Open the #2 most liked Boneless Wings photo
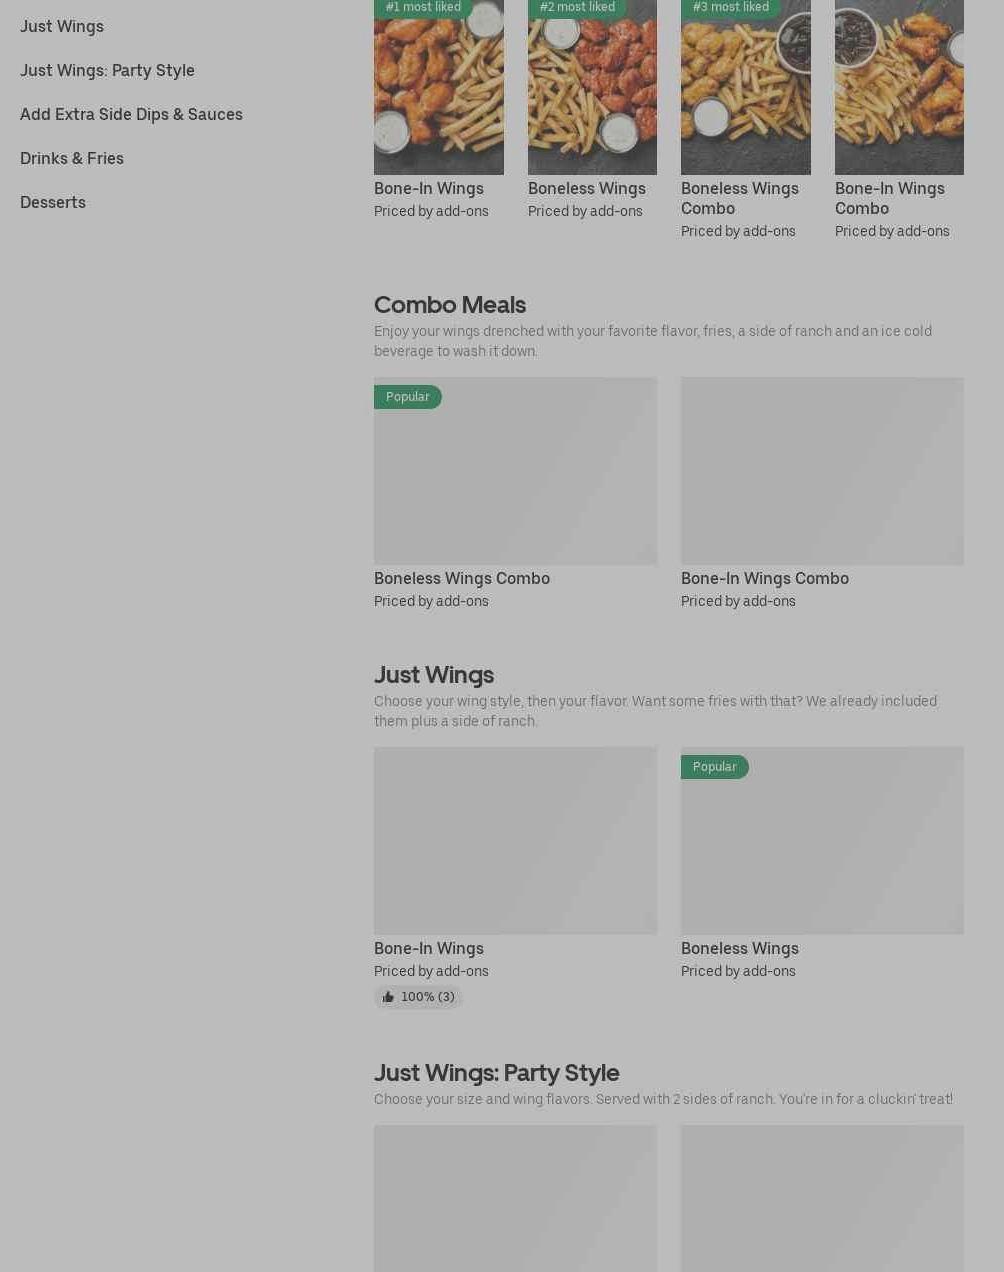This screenshot has width=1004, height=1272. point(592,87)
